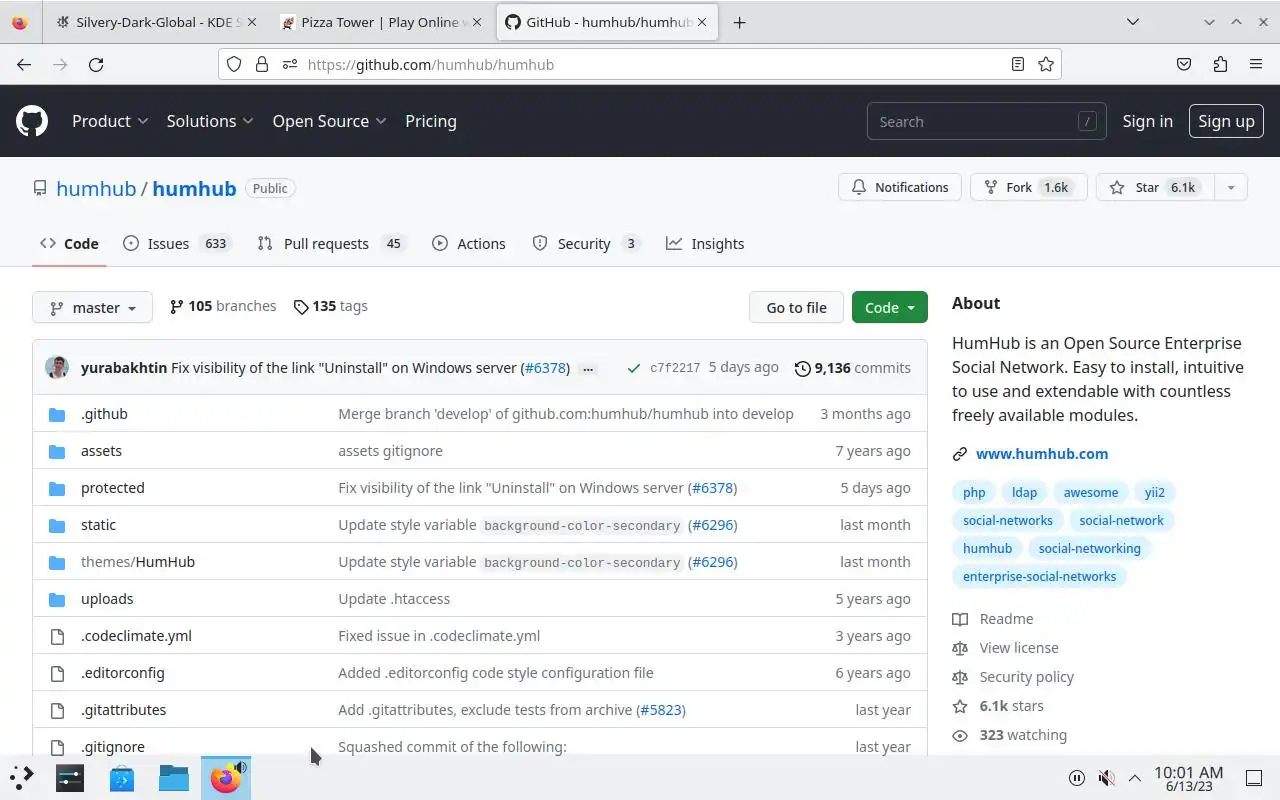Image resolution: width=1280 pixels, height=800 pixels.
Task: Open the Firefox hamburger menu
Action: click(1256, 64)
